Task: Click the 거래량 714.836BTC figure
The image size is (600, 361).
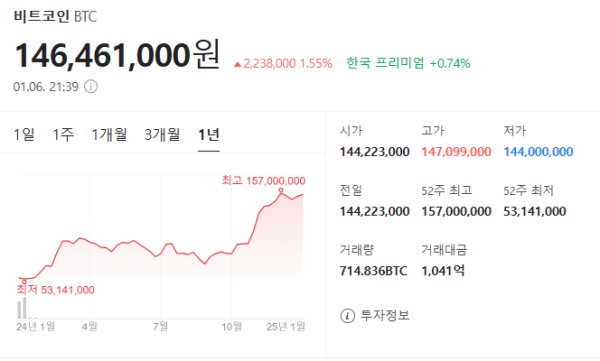Action: tap(373, 271)
